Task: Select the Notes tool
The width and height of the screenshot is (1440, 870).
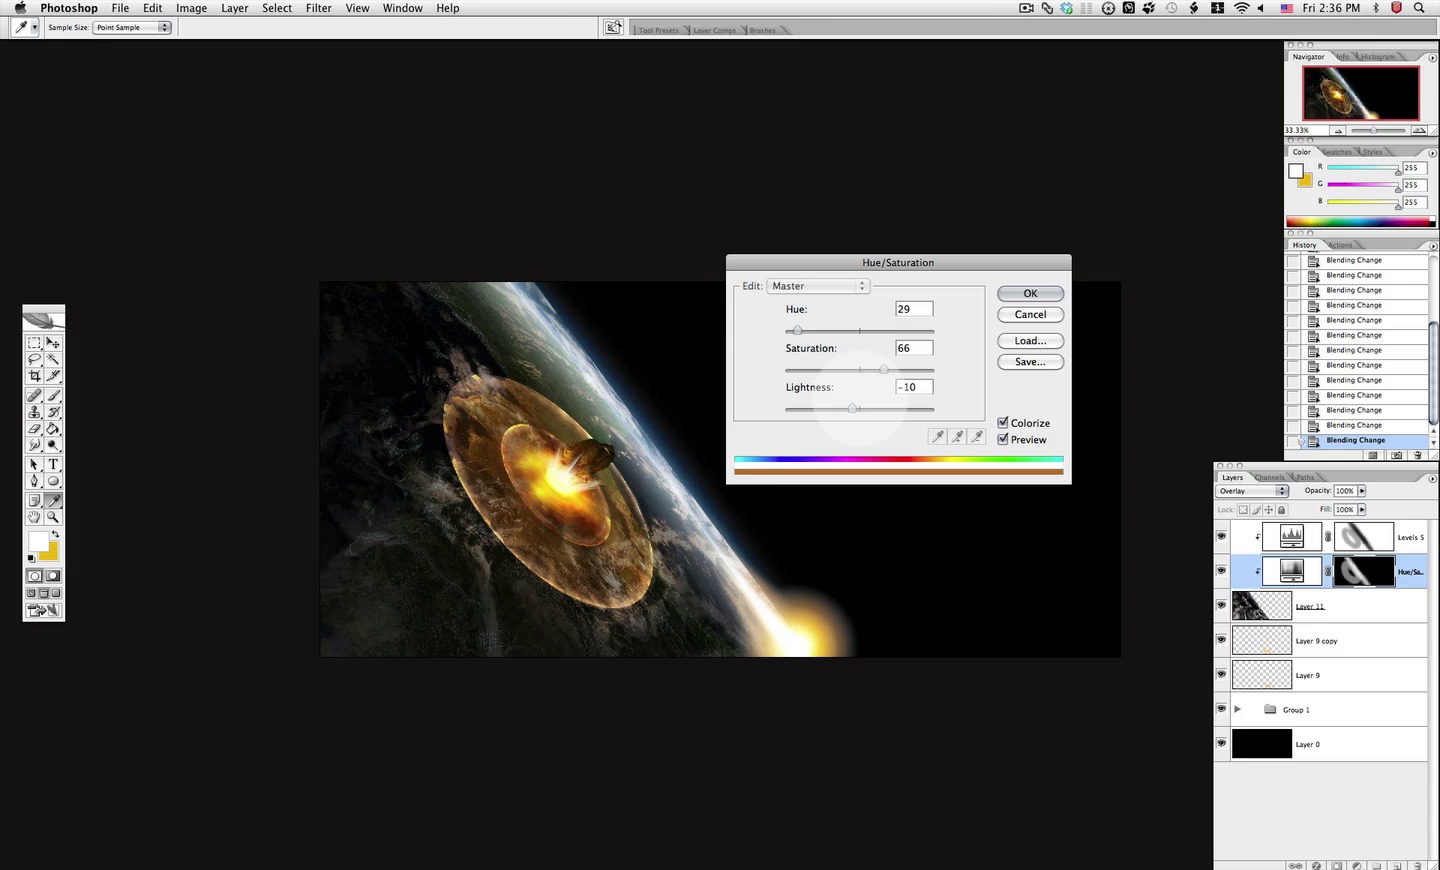Action: coord(34,500)
